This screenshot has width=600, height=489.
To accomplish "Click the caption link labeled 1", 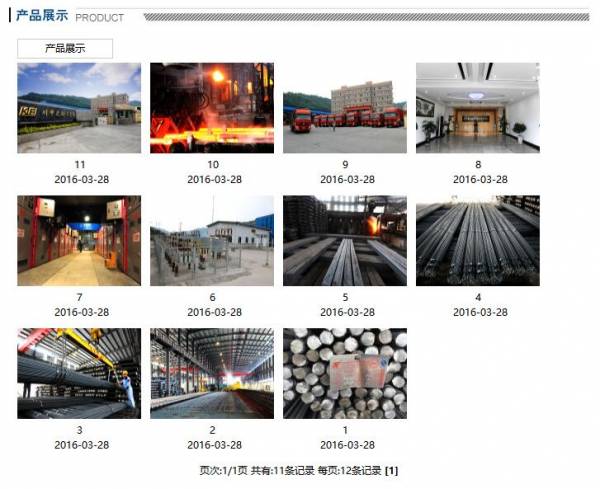I will coord(345,430).
